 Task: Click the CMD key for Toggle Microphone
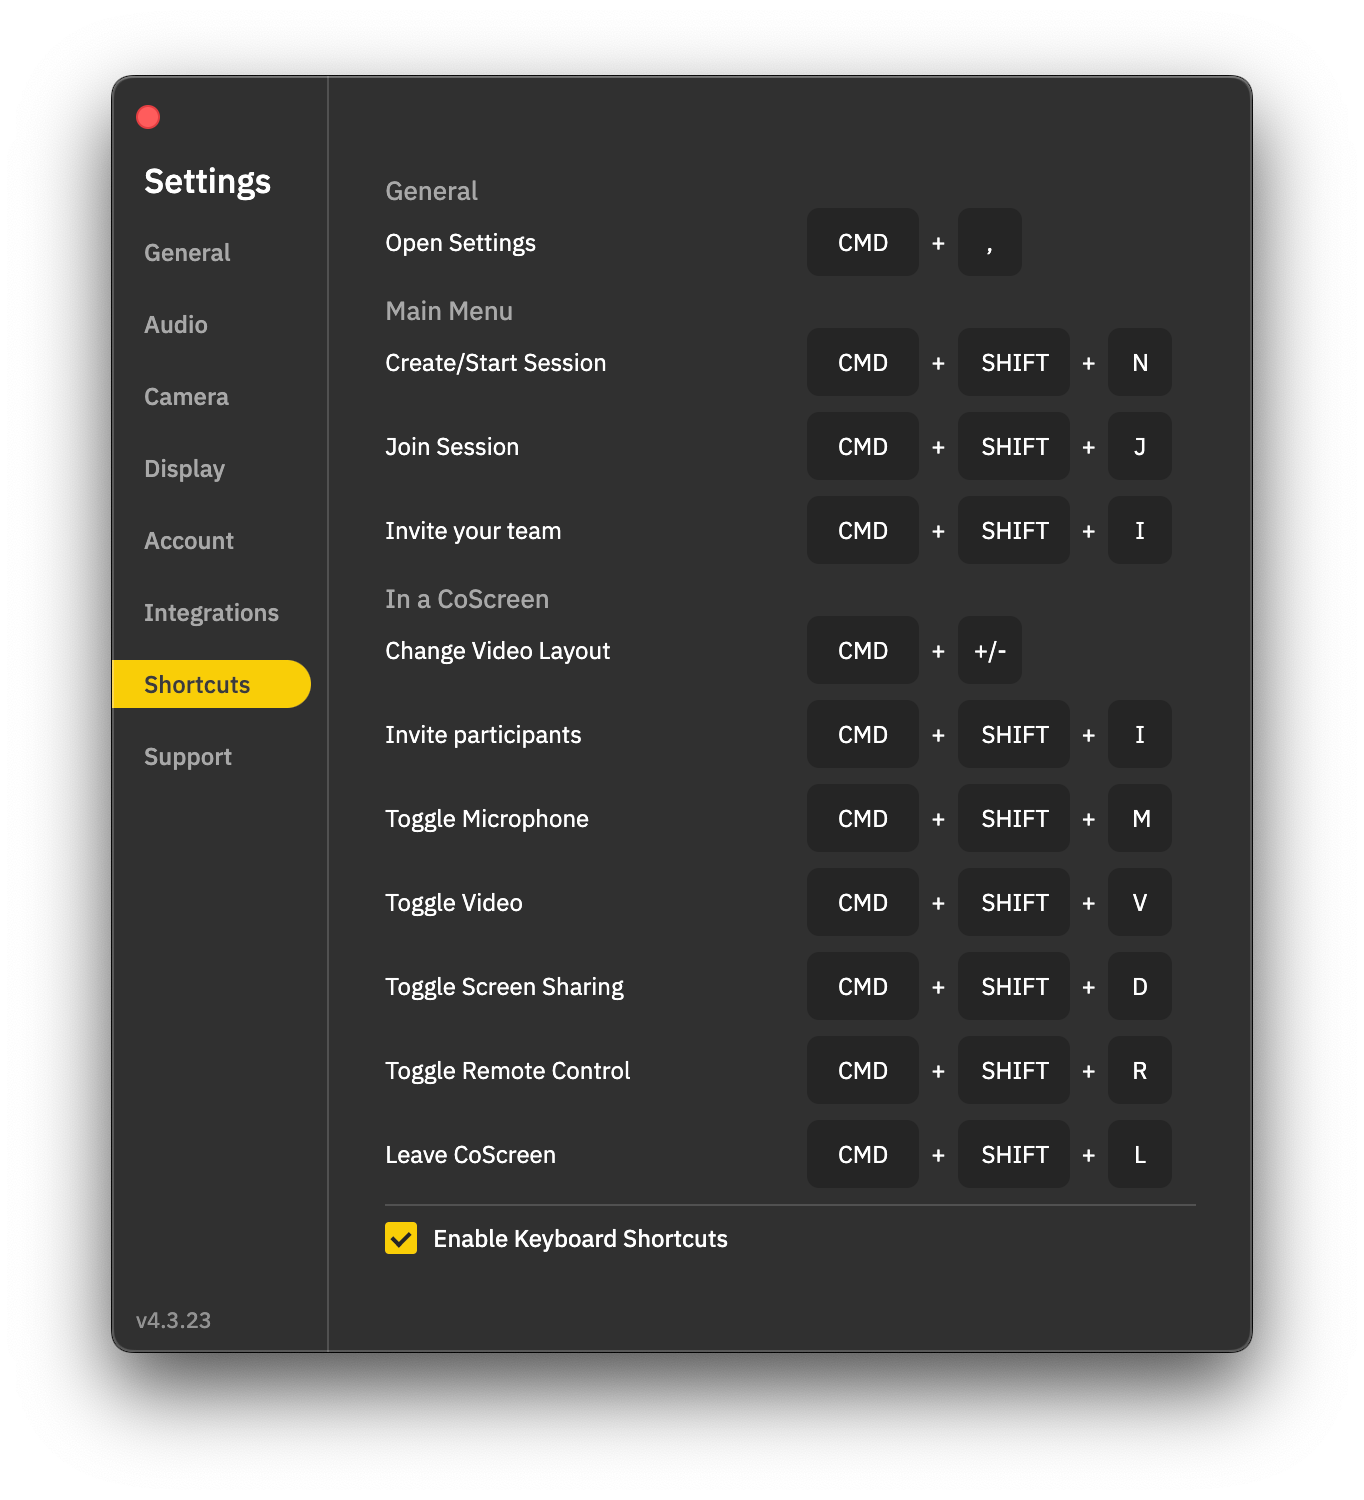pos(863,818)
